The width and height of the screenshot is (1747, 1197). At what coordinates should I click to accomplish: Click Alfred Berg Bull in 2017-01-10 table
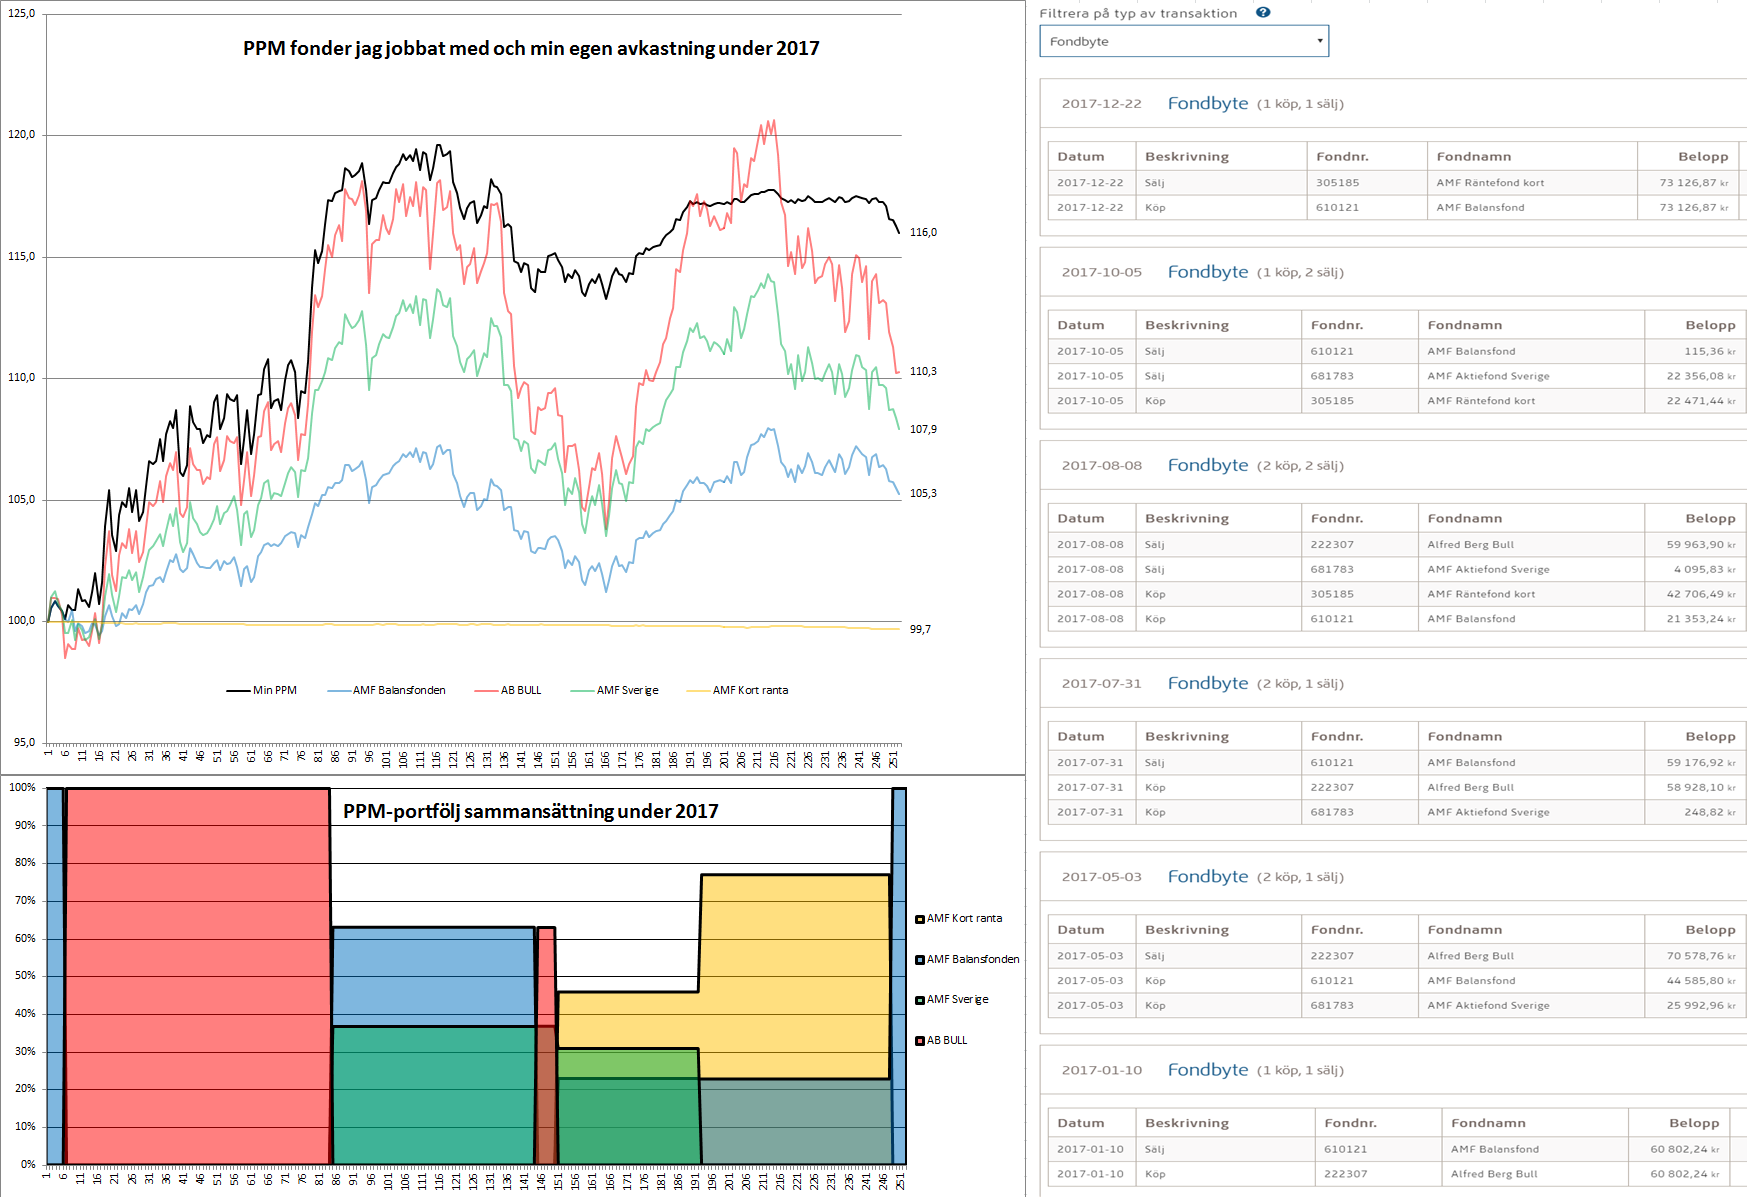click(x=1494, y=1174)
